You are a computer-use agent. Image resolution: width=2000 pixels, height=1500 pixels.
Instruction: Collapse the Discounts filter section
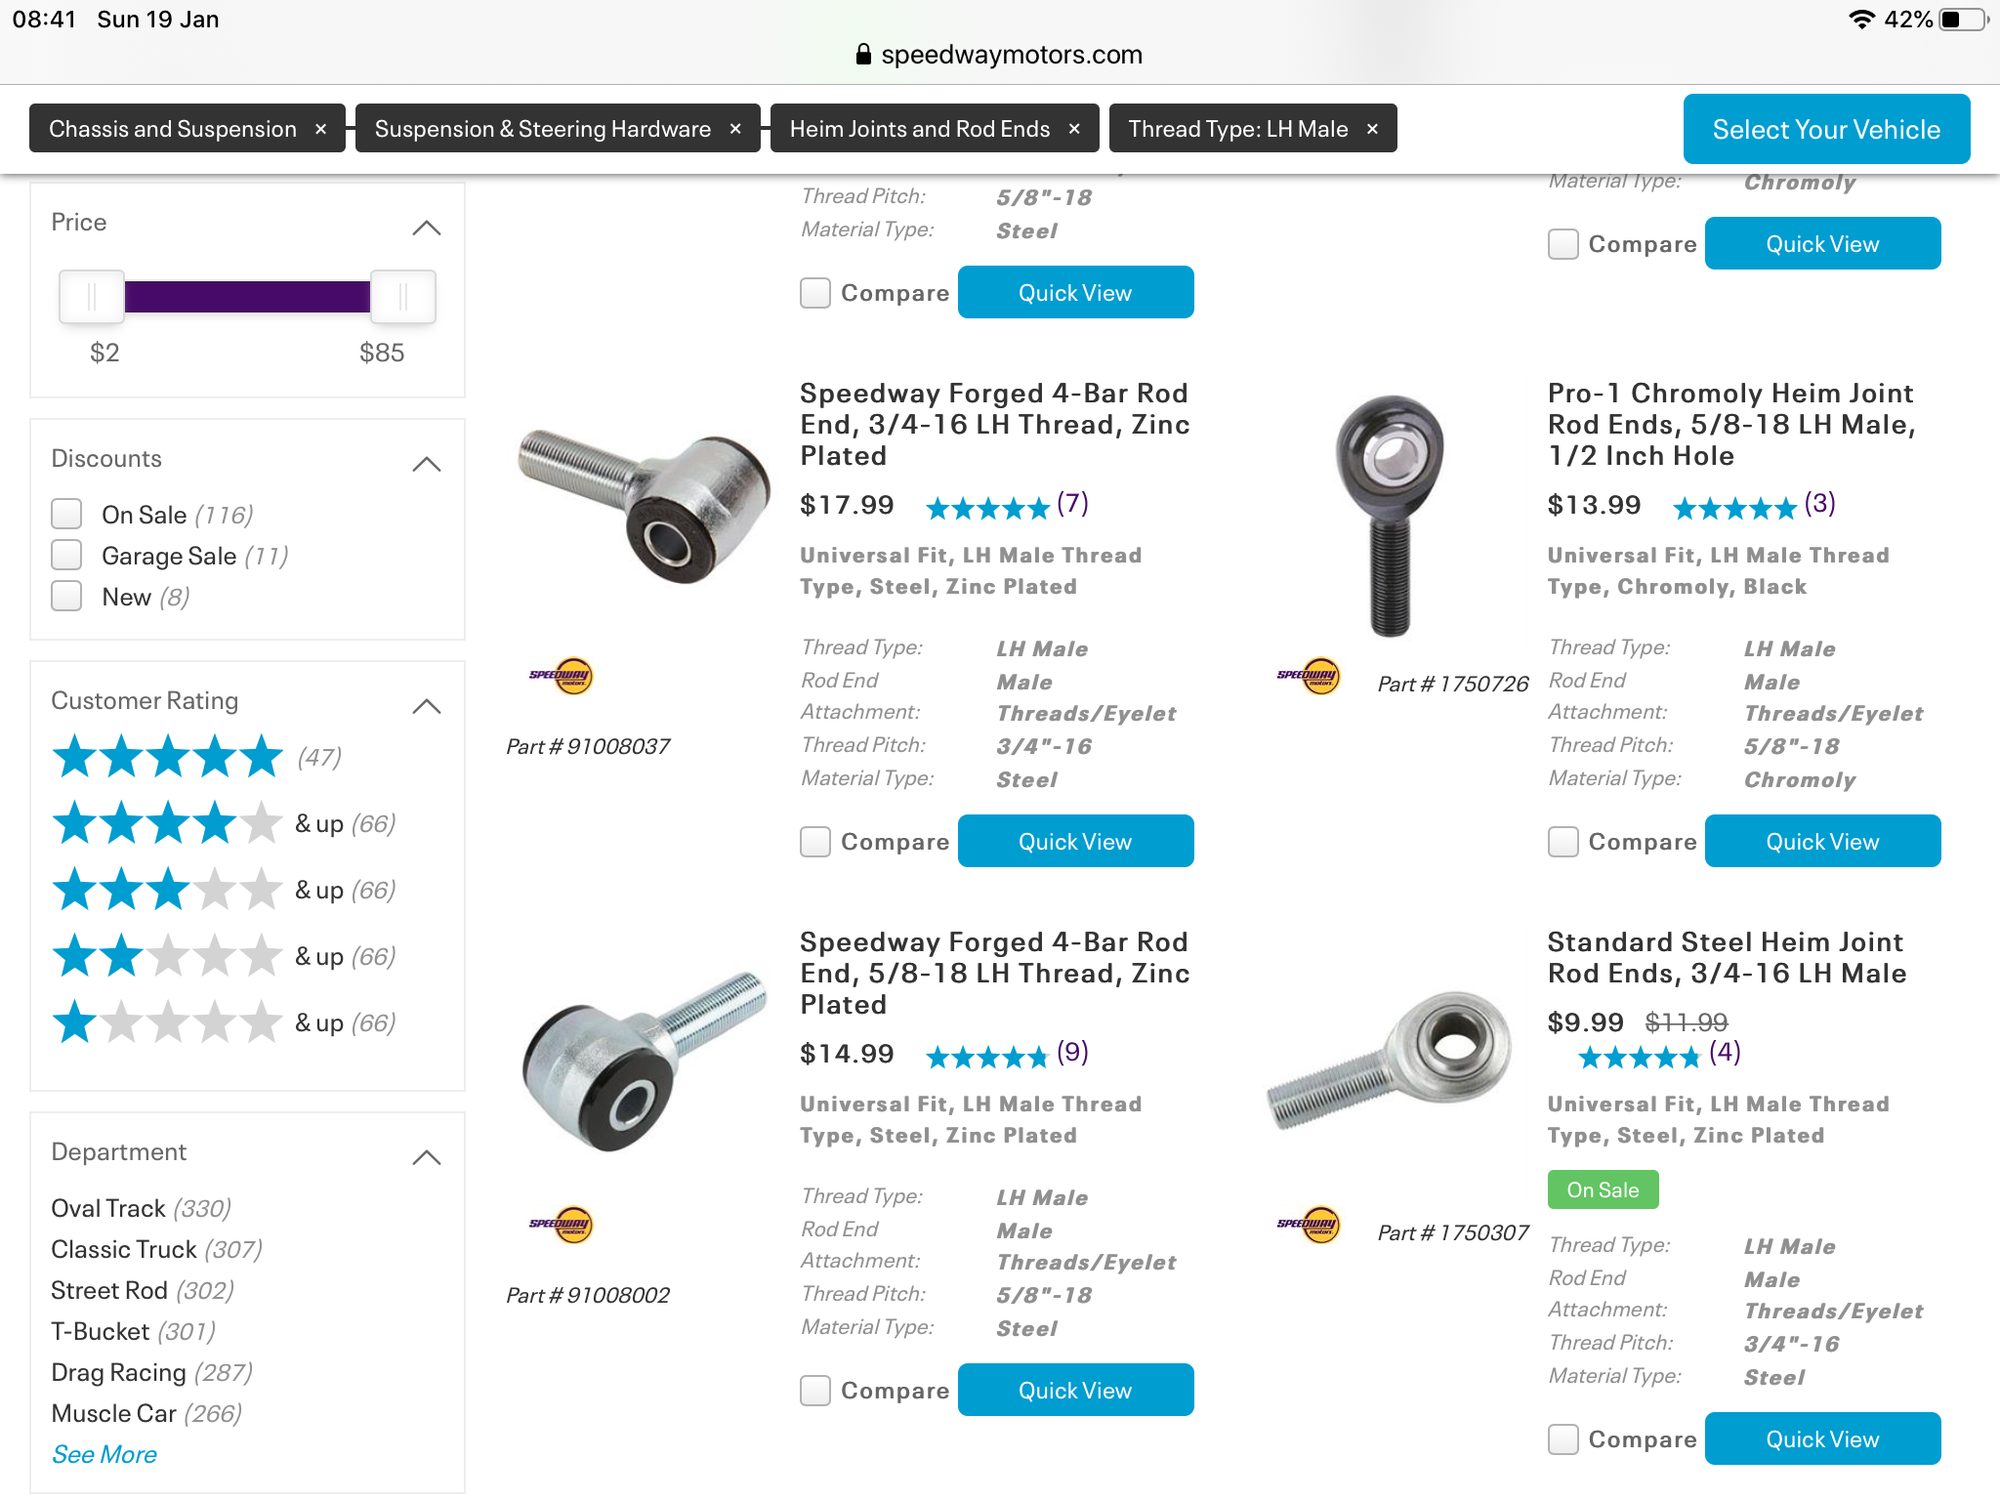click(x=427, y=464)
